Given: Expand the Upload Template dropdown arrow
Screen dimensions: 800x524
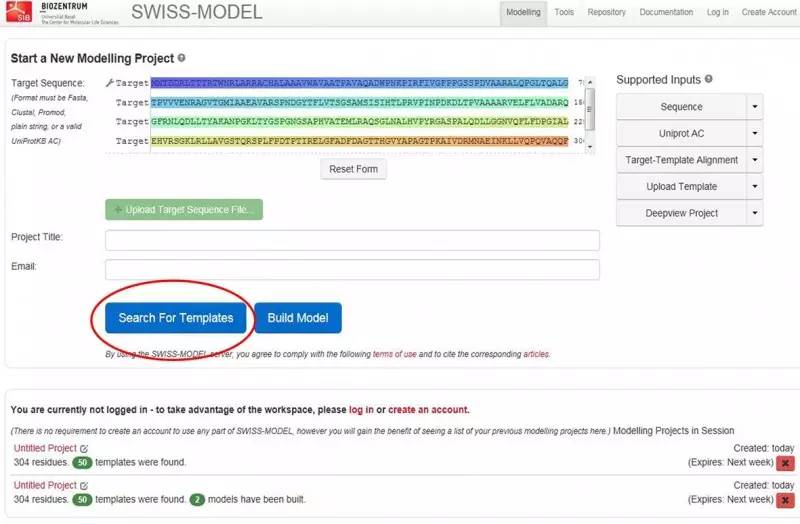Looking at the screenshot, I should click(755, 186).
